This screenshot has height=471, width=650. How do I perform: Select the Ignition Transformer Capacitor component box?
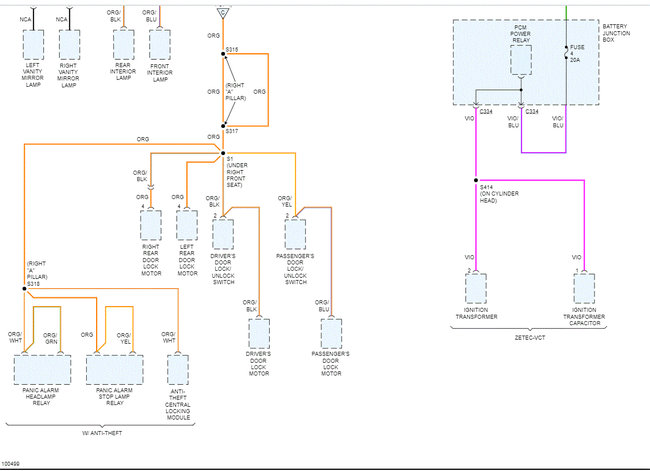point(584,289)
